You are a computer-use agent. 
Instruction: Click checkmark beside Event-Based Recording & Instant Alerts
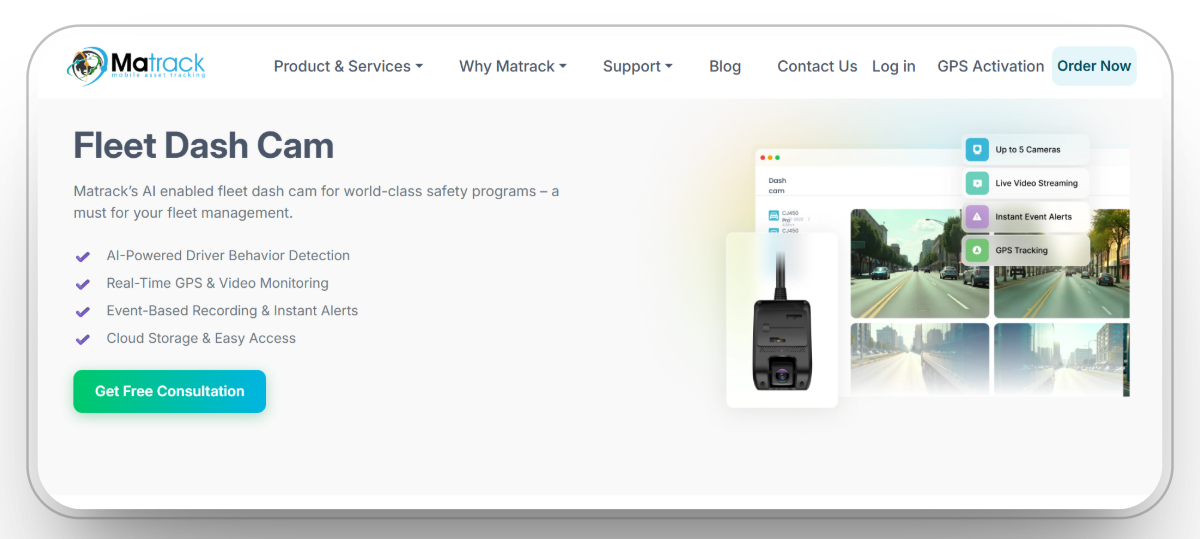tap(83, 311)
